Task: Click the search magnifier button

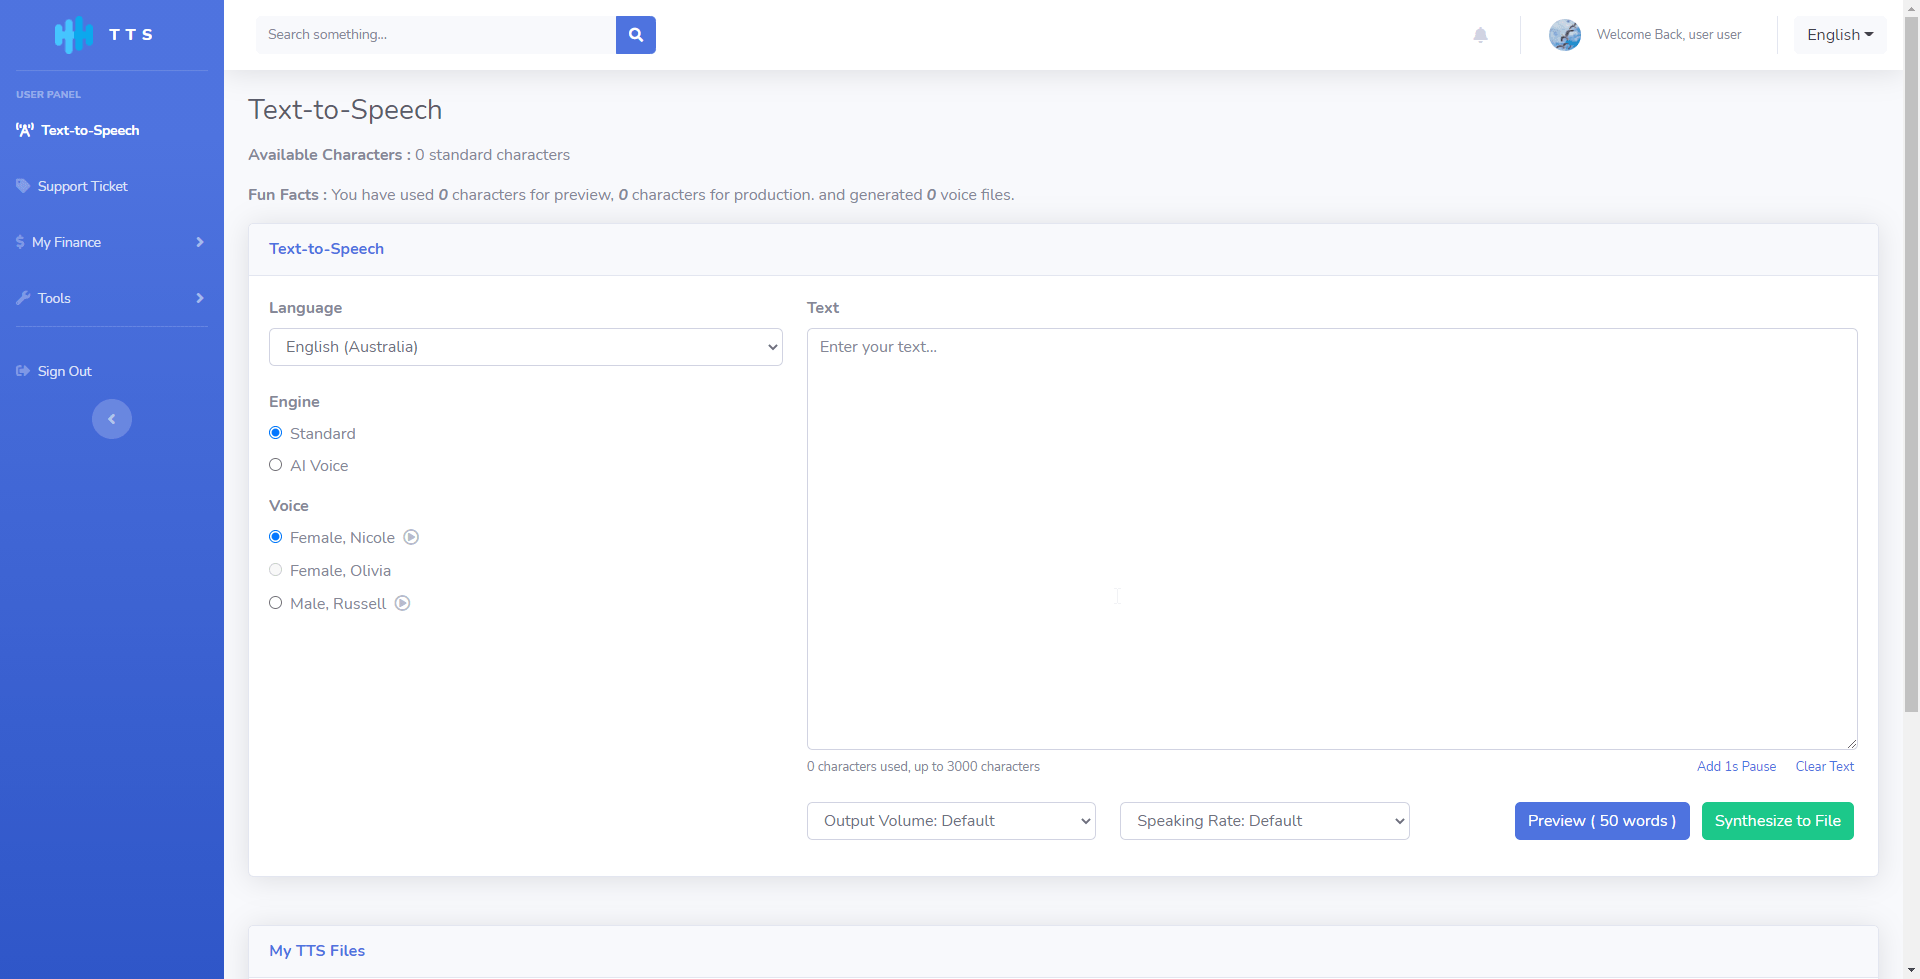Action: 635,34
